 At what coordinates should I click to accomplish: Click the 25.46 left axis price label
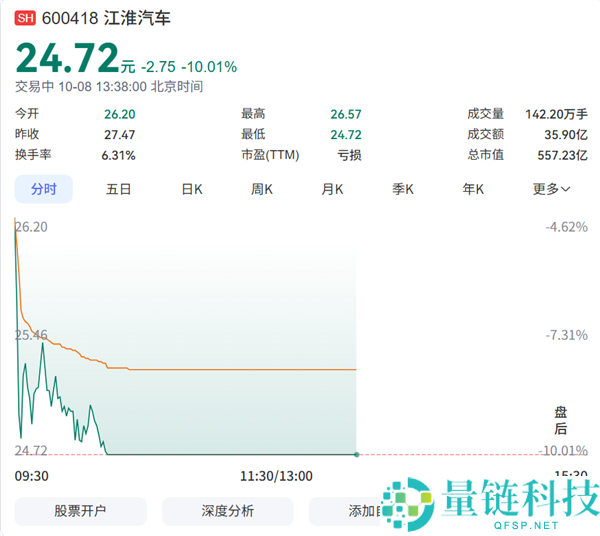tap(31, 335)
